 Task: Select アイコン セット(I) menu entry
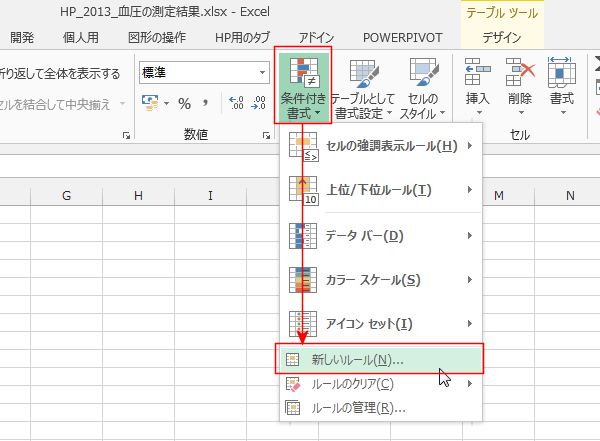[x=381, y=324]
